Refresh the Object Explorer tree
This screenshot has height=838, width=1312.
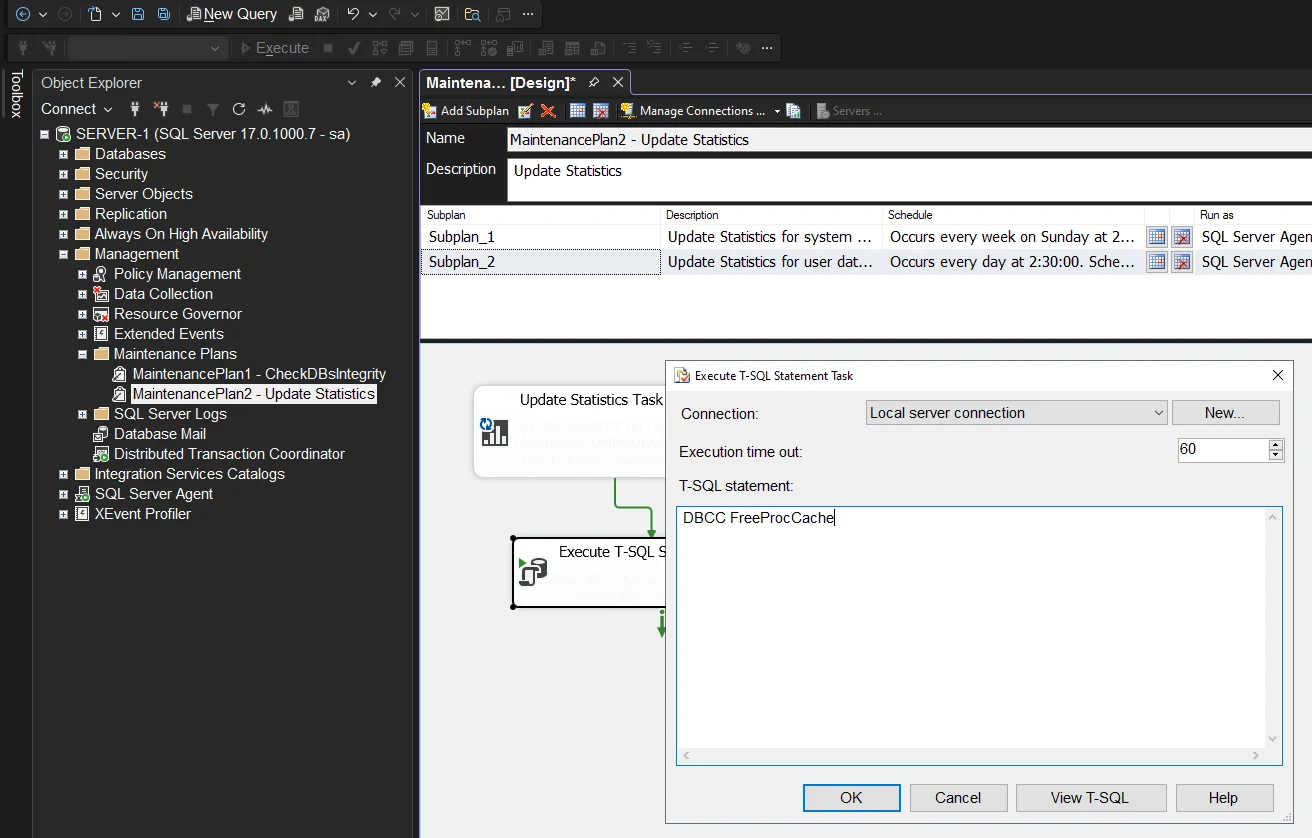tap(239, 109)
